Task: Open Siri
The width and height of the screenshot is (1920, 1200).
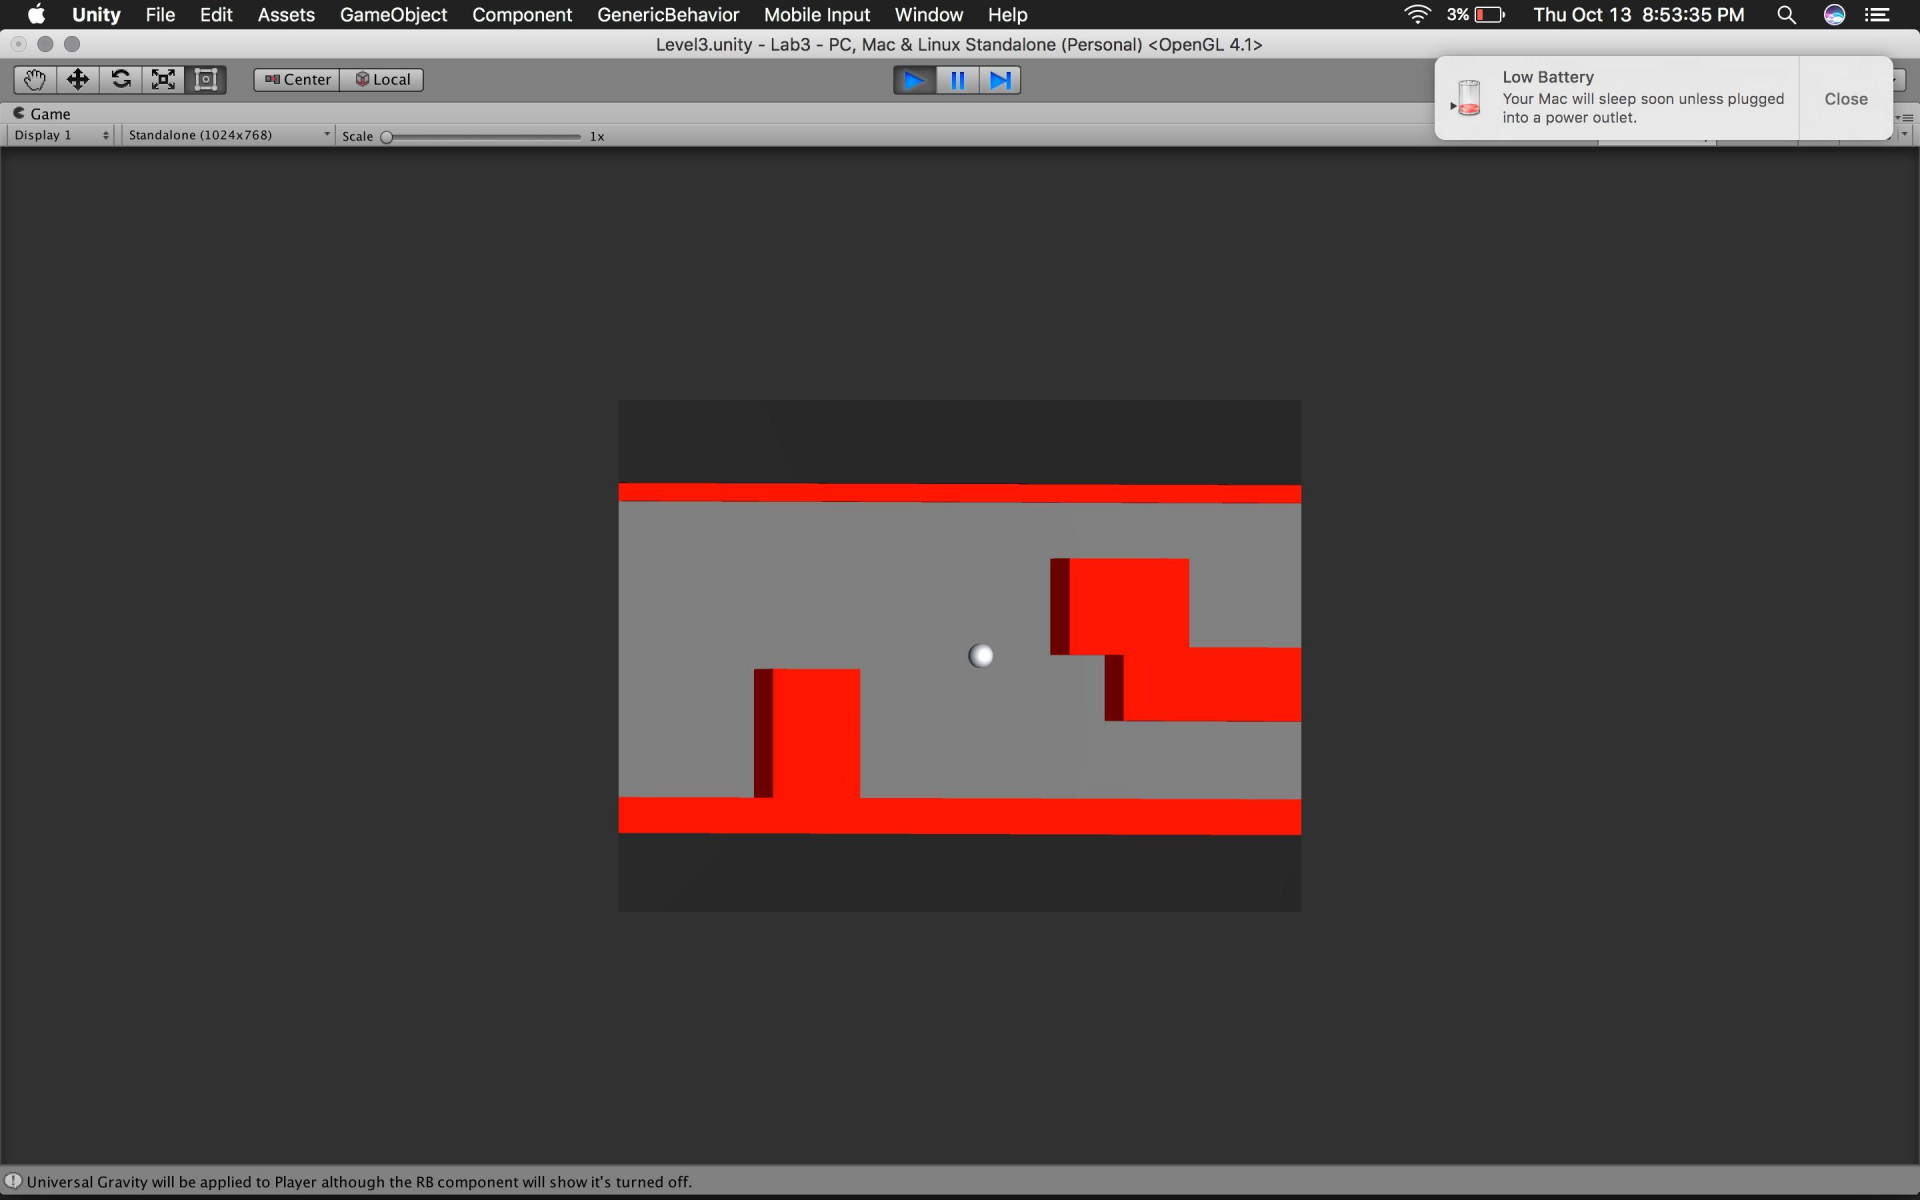Action: point(1834,15)
